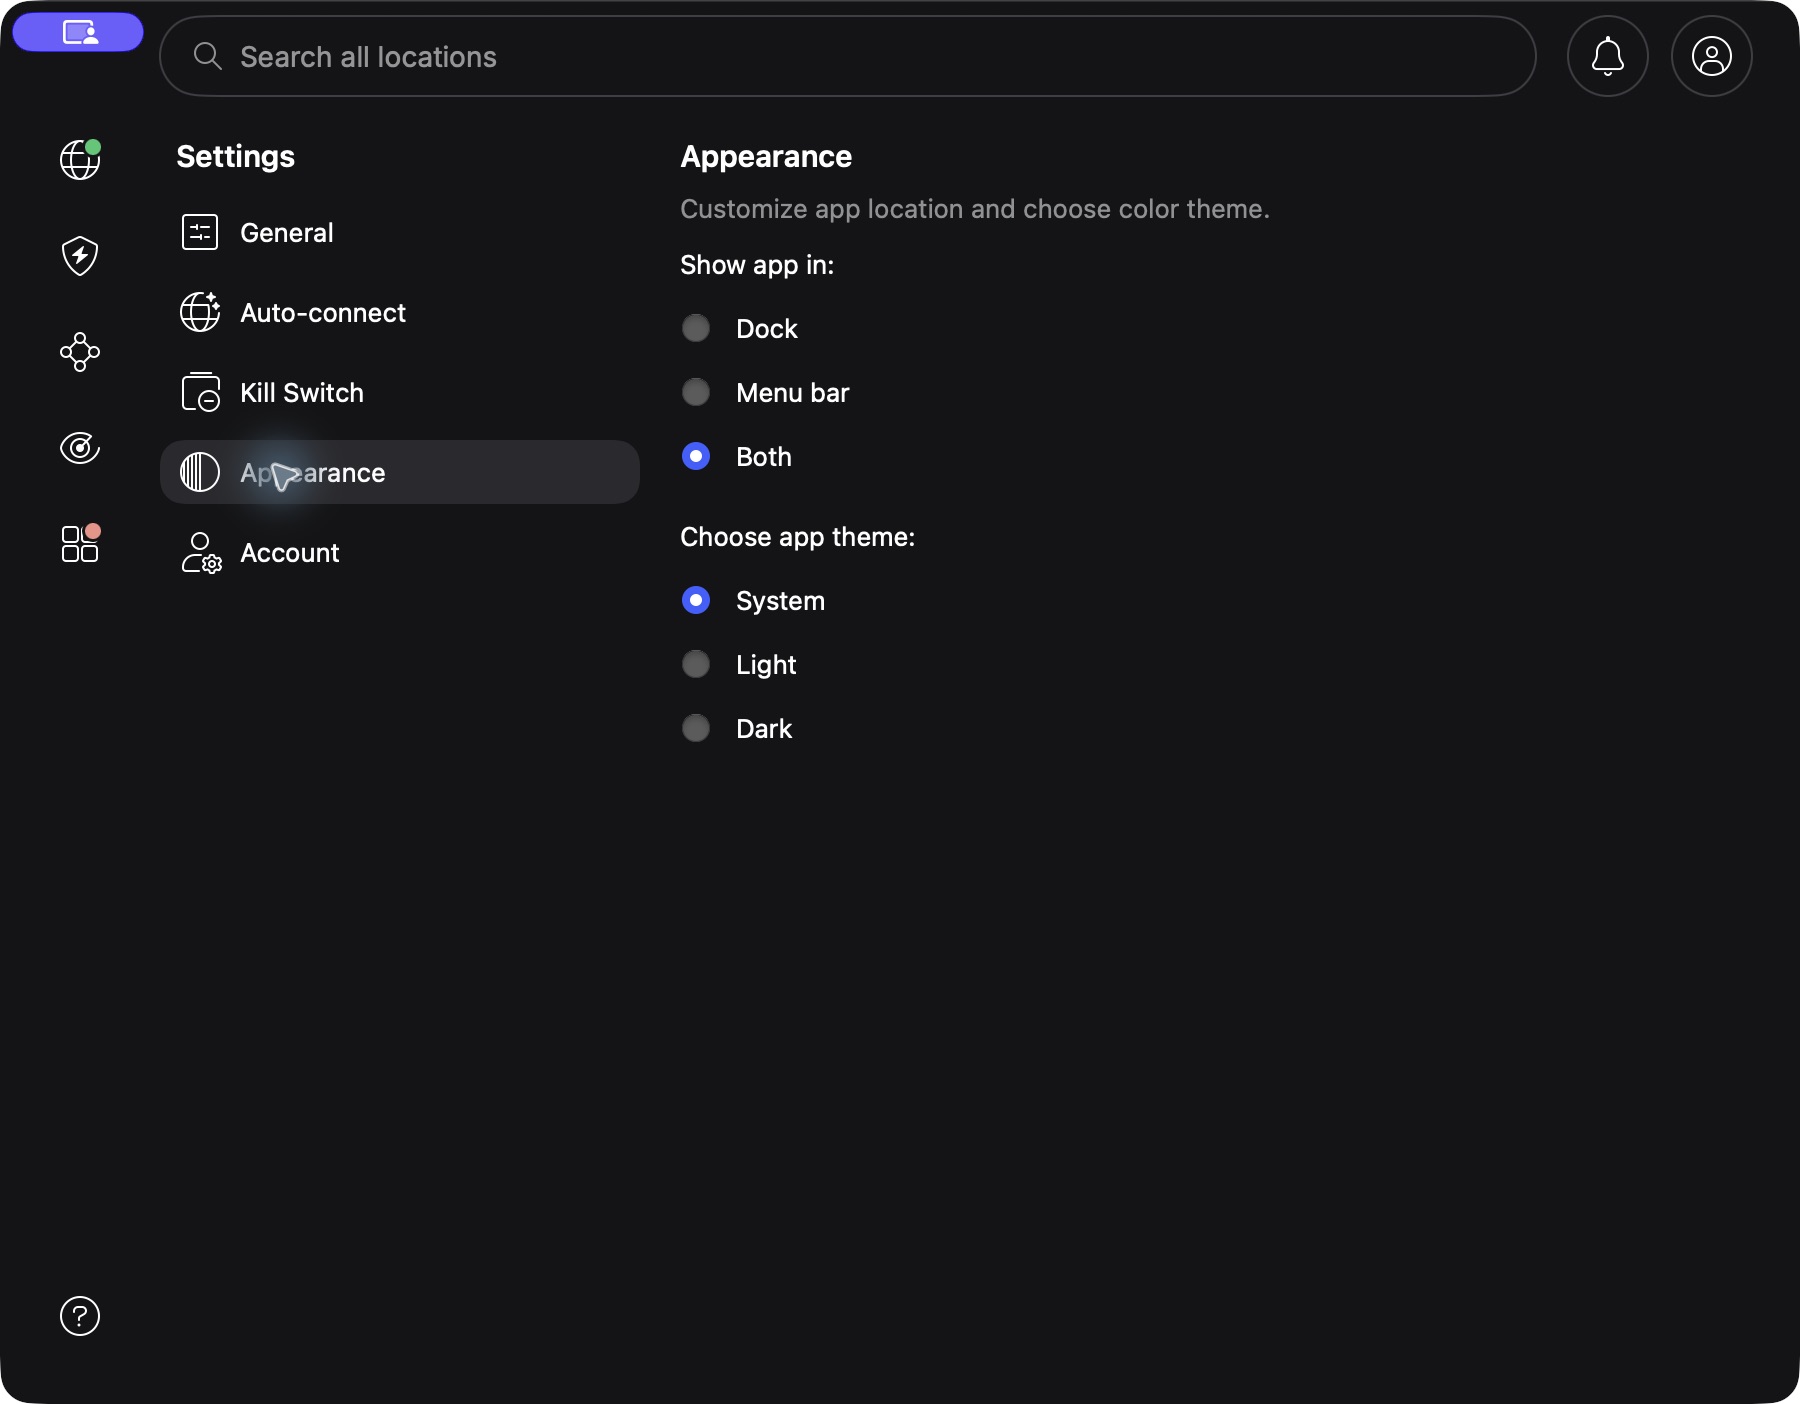Open notifications bell icon
1800x1404 pixels.
point(1608,56)
